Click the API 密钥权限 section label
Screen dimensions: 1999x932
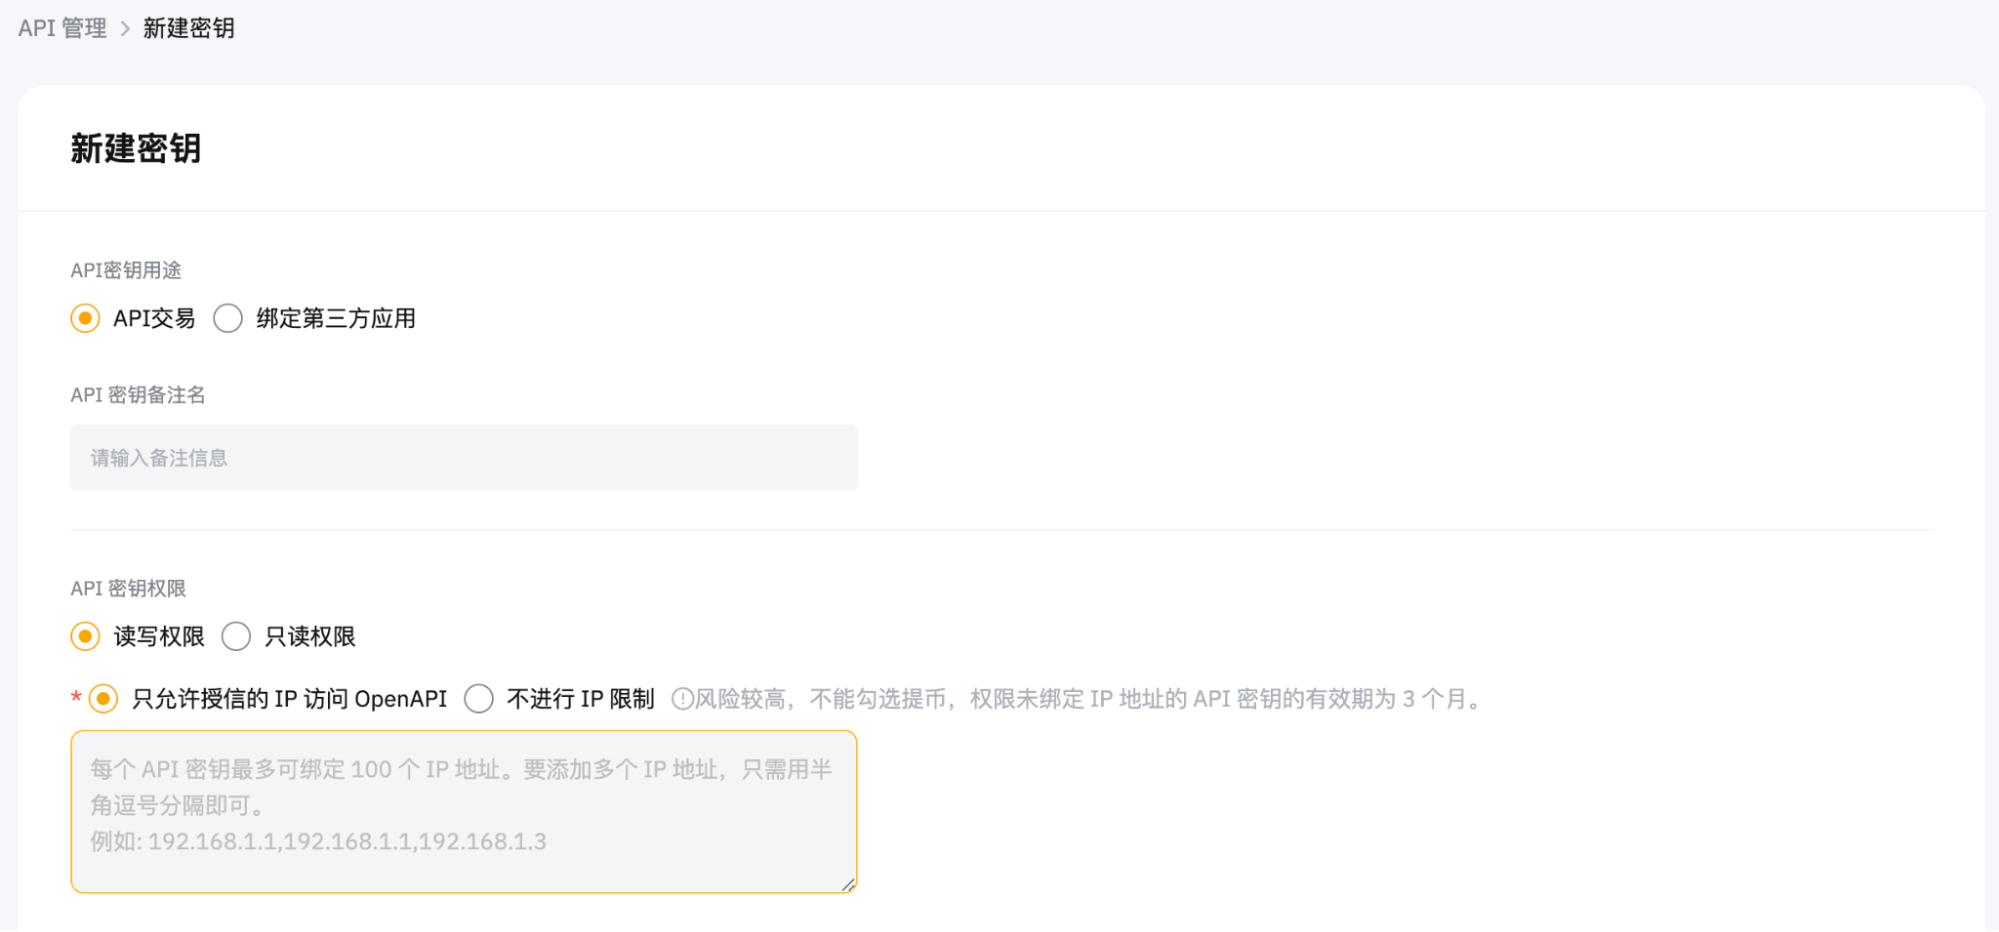(x=130, y=588)
